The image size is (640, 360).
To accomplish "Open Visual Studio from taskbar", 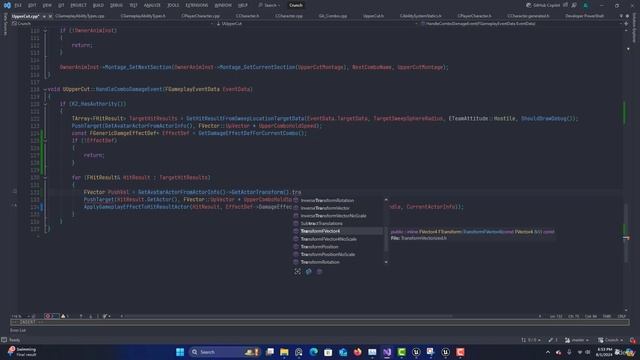I will (387, 352).
